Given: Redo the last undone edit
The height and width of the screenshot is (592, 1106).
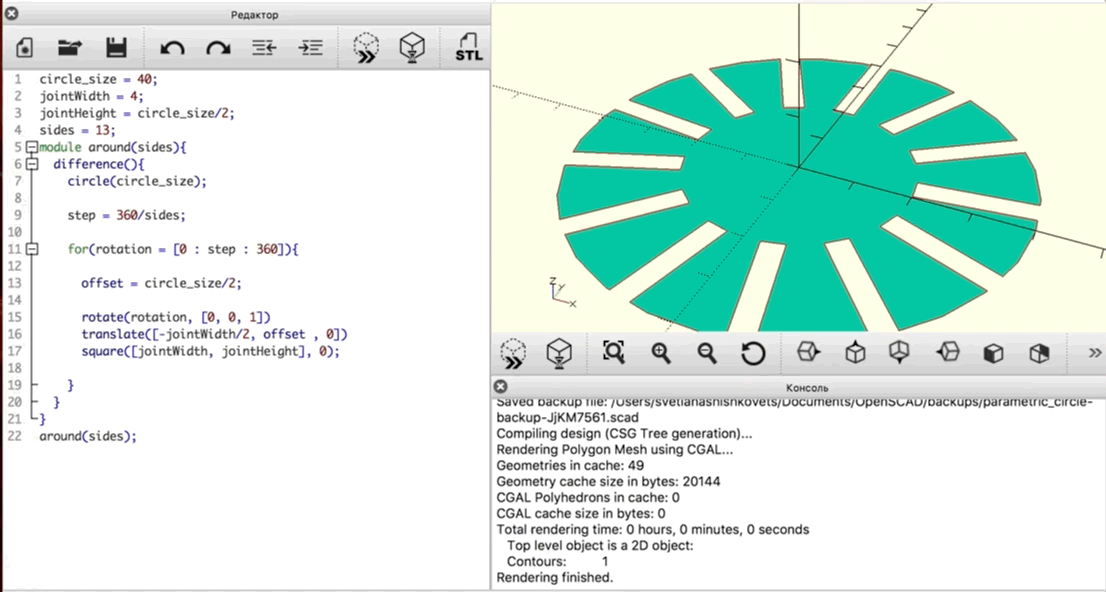Looking at the screenshot, I should coord(218,47).
